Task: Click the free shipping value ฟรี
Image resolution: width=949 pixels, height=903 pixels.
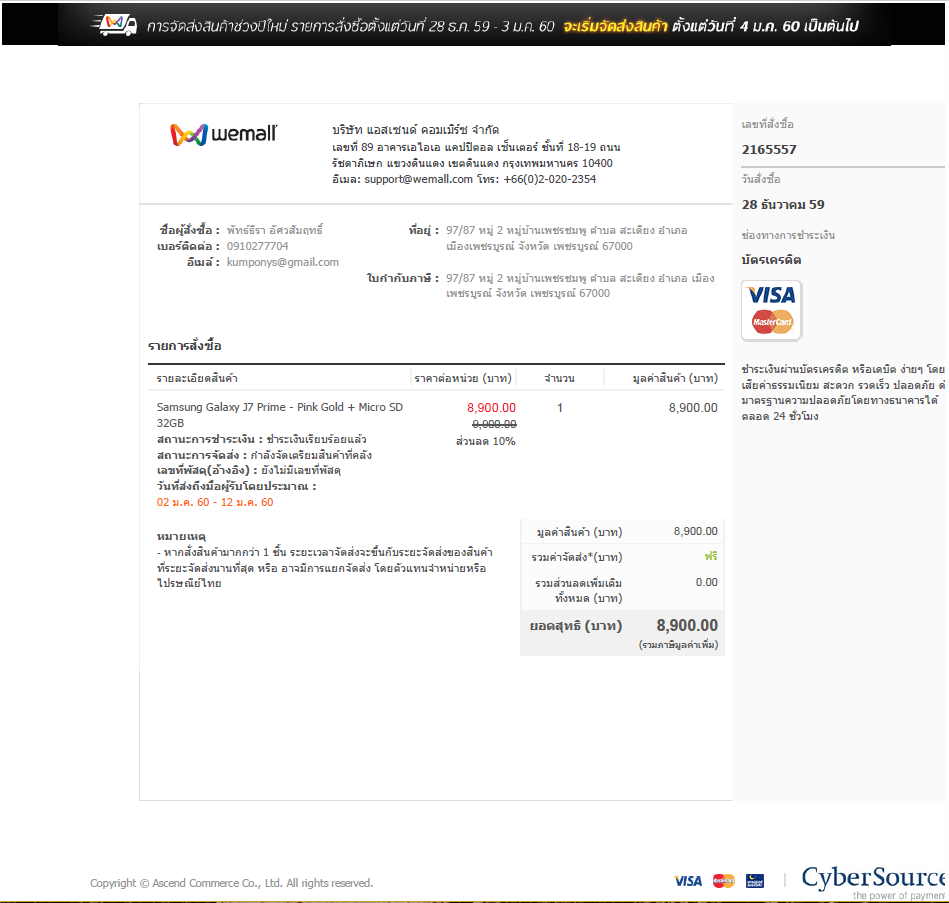Action: [711, 556]
